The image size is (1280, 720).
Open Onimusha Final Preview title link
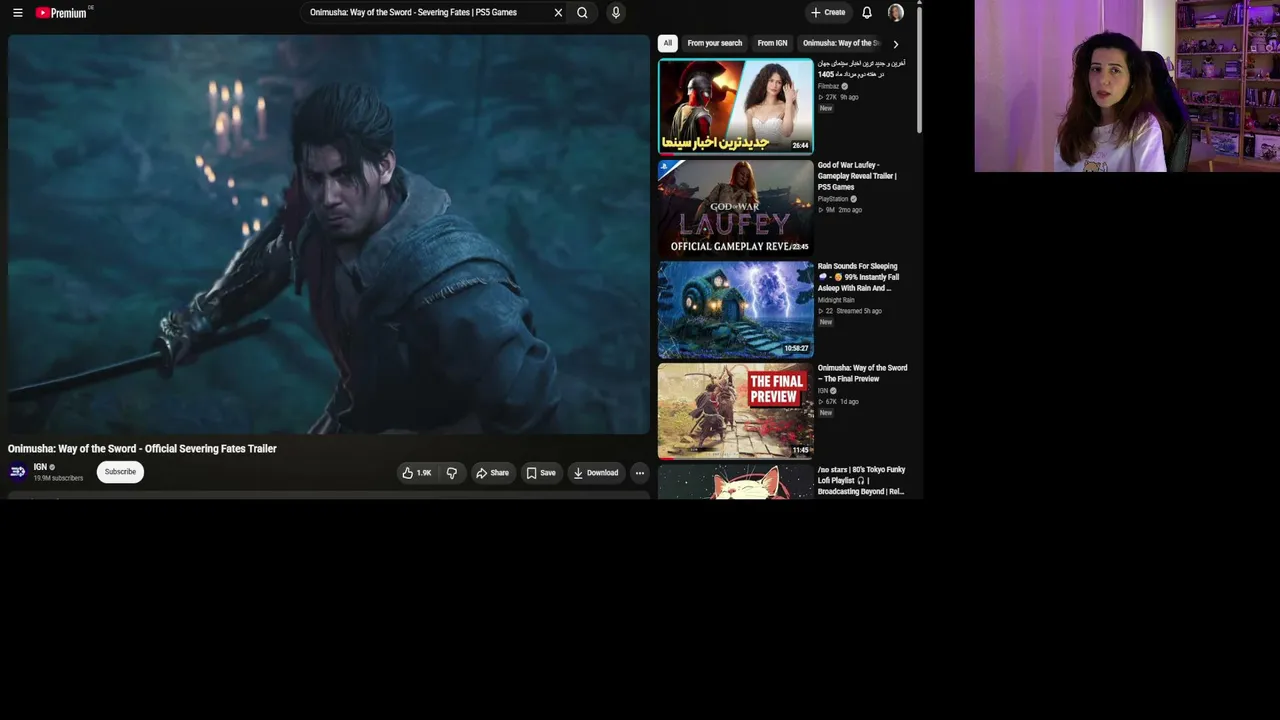pyautogui.click(x=862, y=373)
